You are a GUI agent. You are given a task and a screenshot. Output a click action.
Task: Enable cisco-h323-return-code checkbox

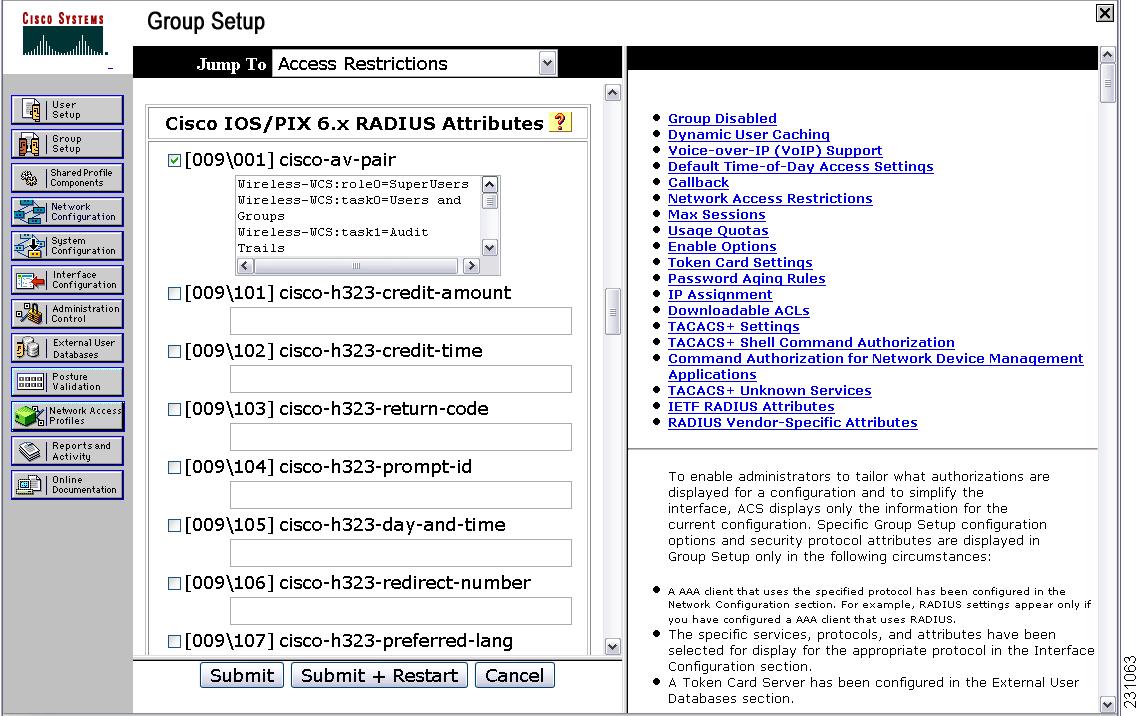click(174, 410)
